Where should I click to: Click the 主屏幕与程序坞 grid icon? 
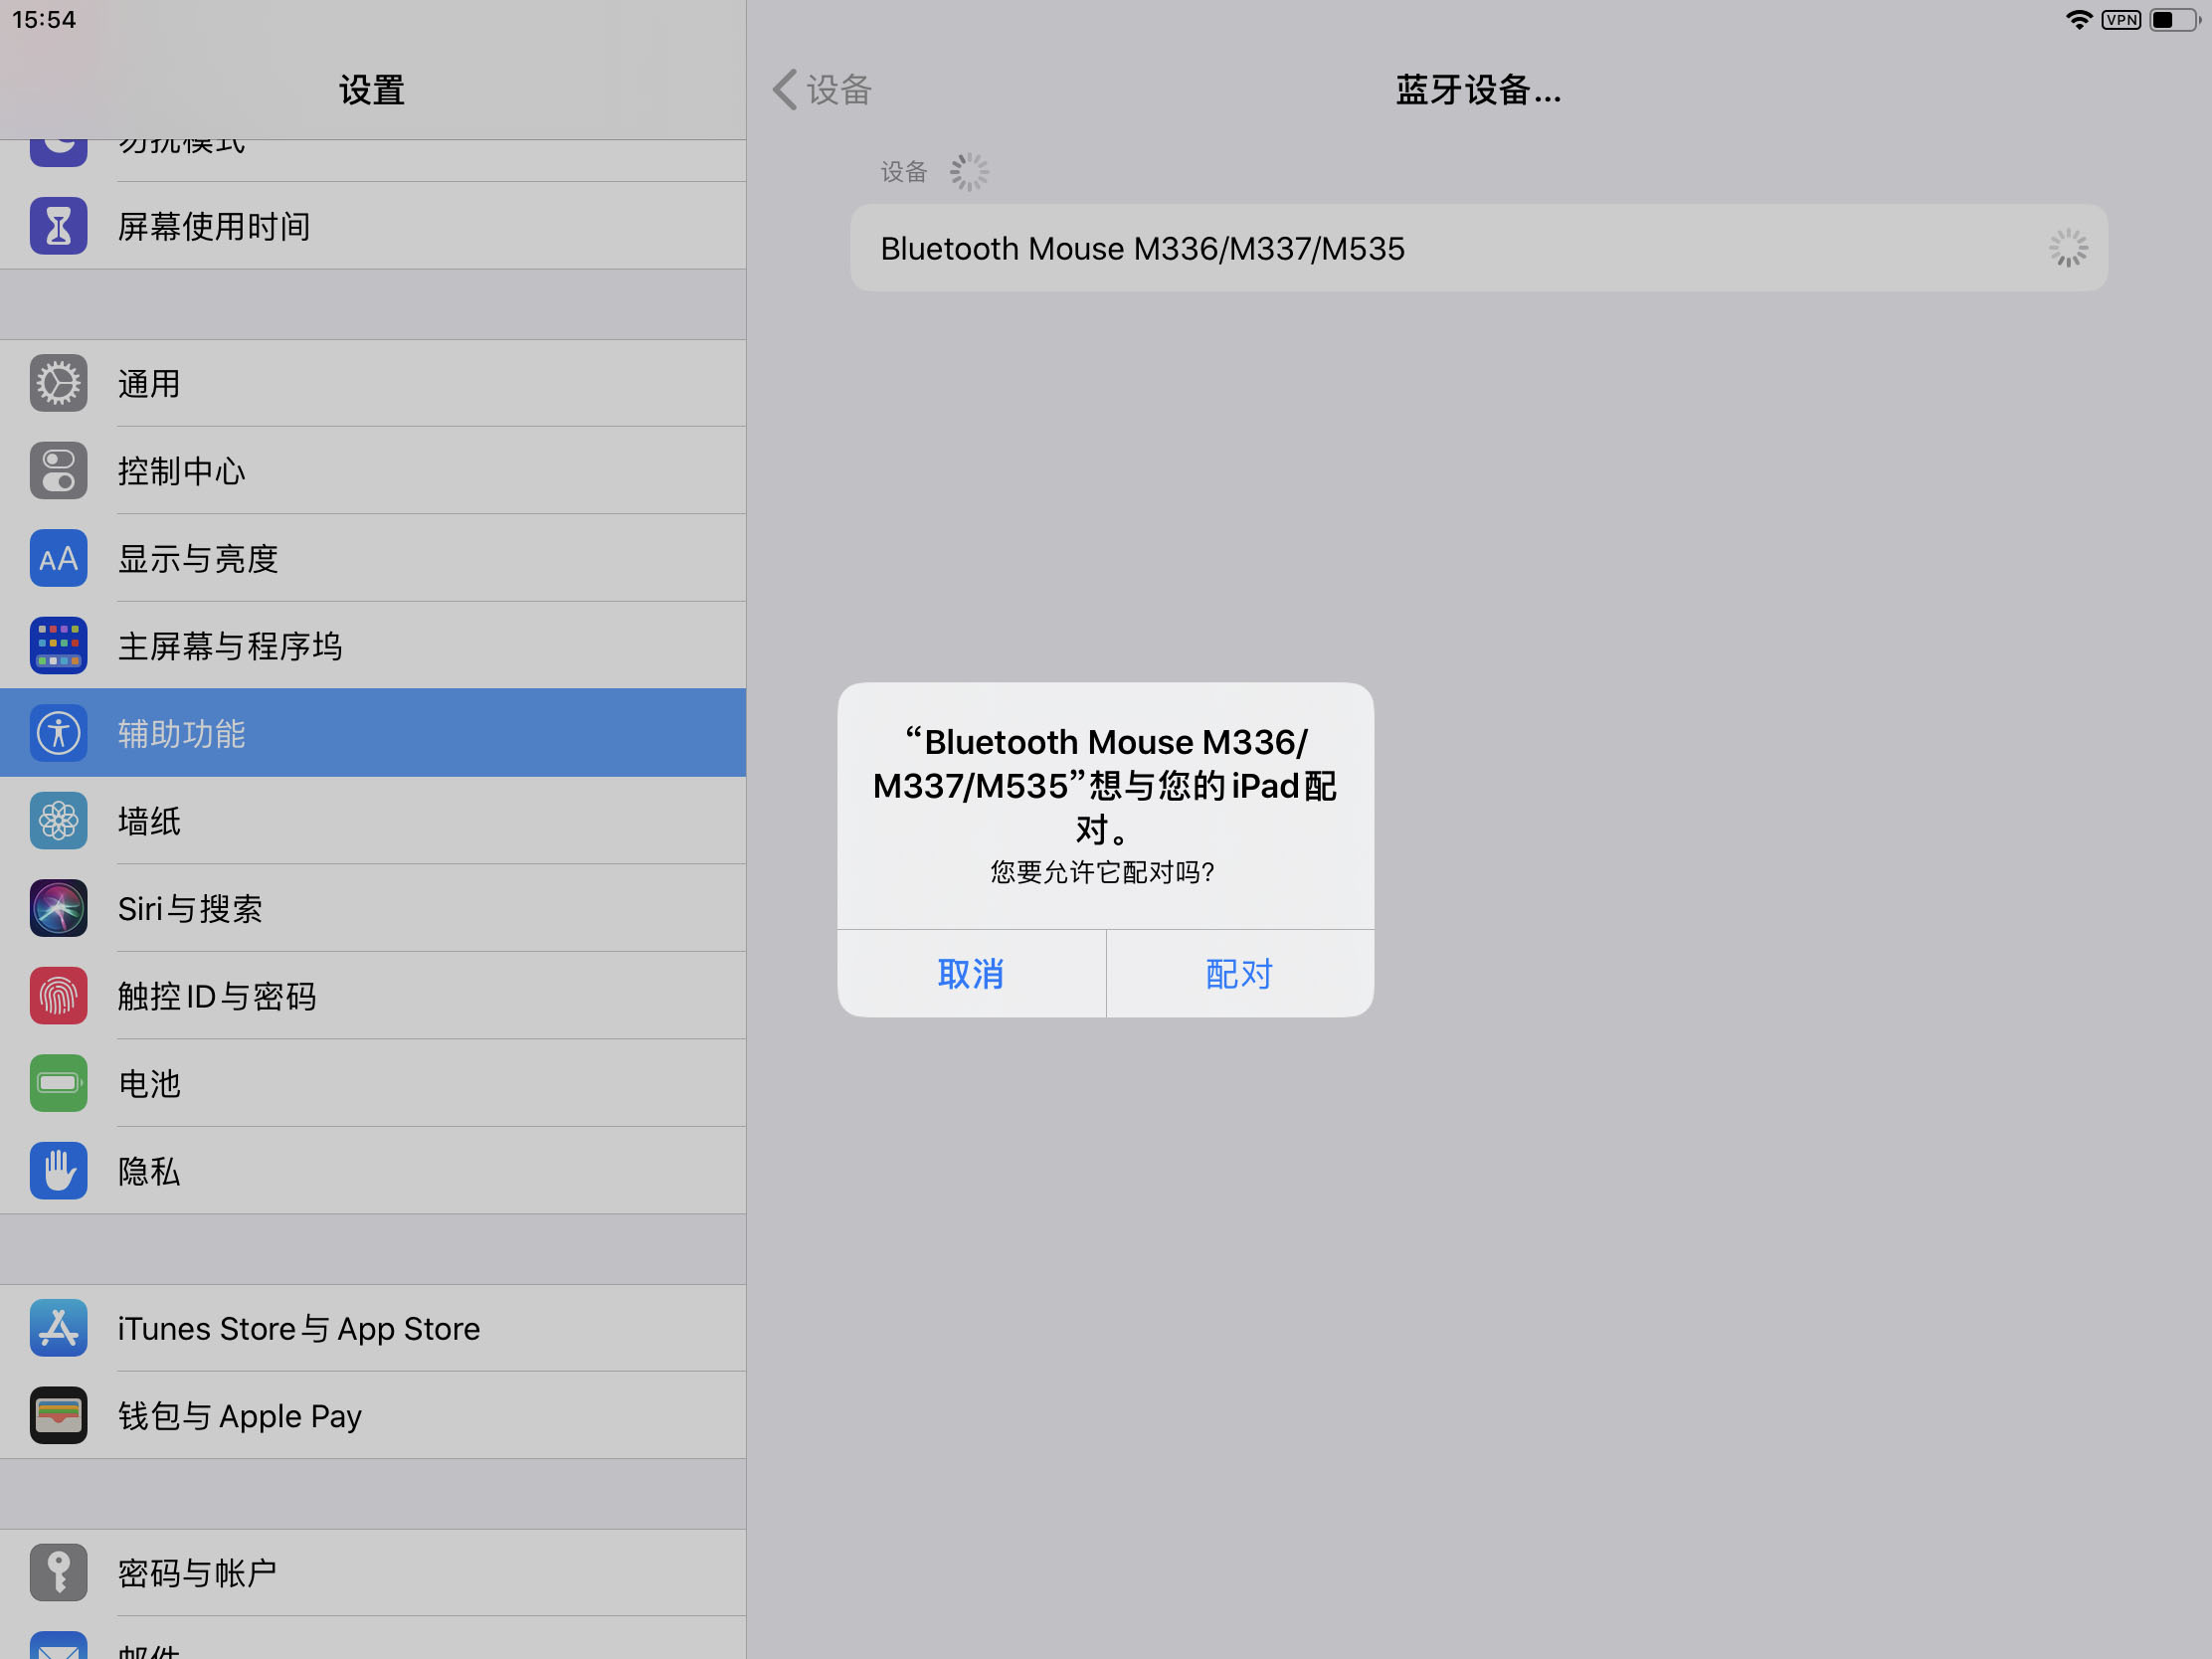coord(57,645)
